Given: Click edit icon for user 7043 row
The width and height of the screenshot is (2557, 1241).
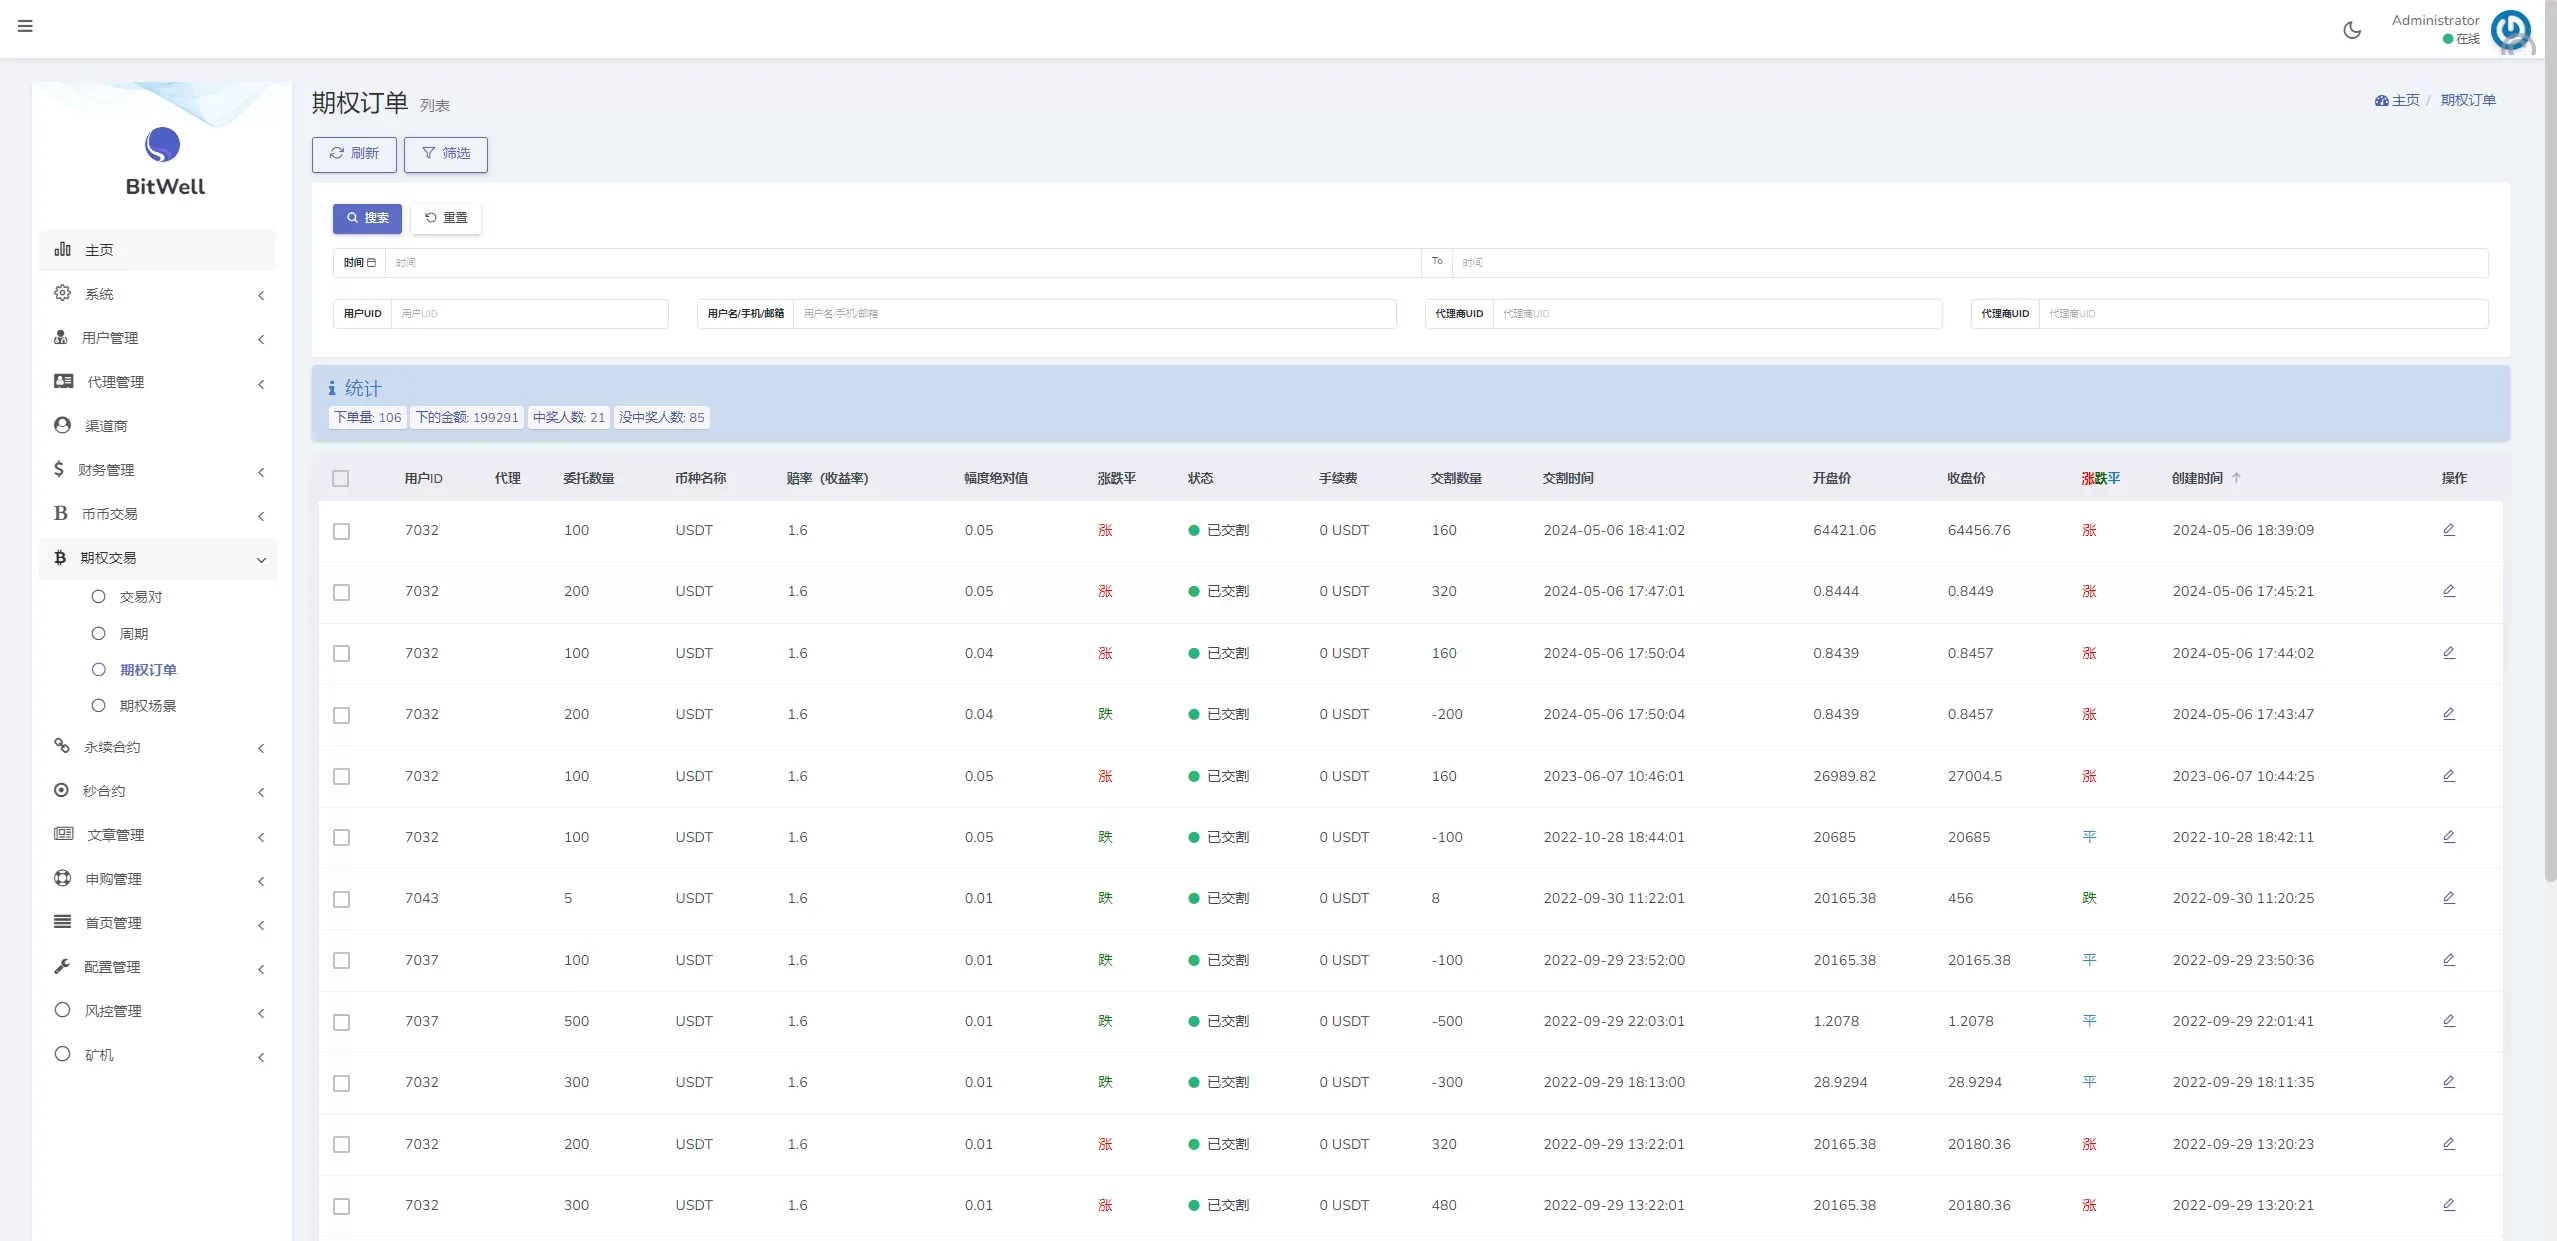Looking at the screenshot, I should [x=2448, y=898].
